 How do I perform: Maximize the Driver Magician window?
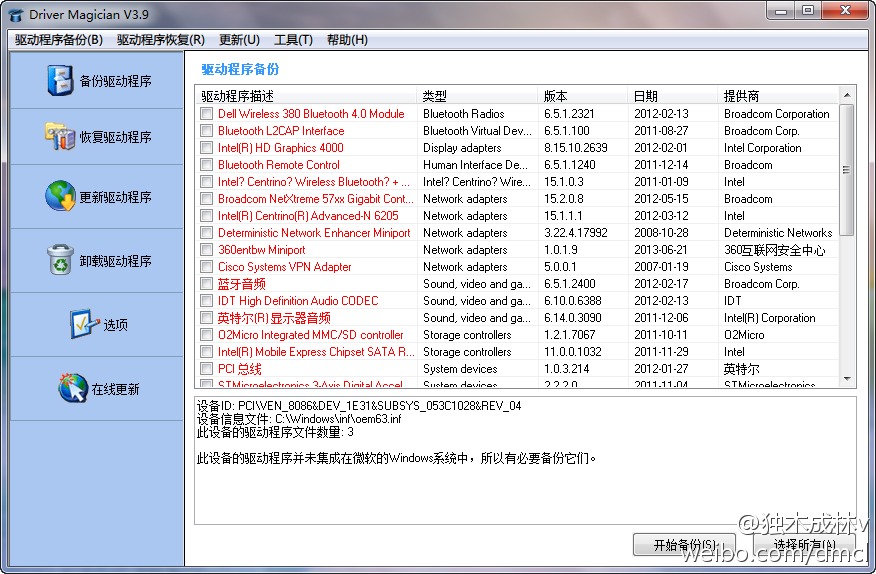pos(808,11)
